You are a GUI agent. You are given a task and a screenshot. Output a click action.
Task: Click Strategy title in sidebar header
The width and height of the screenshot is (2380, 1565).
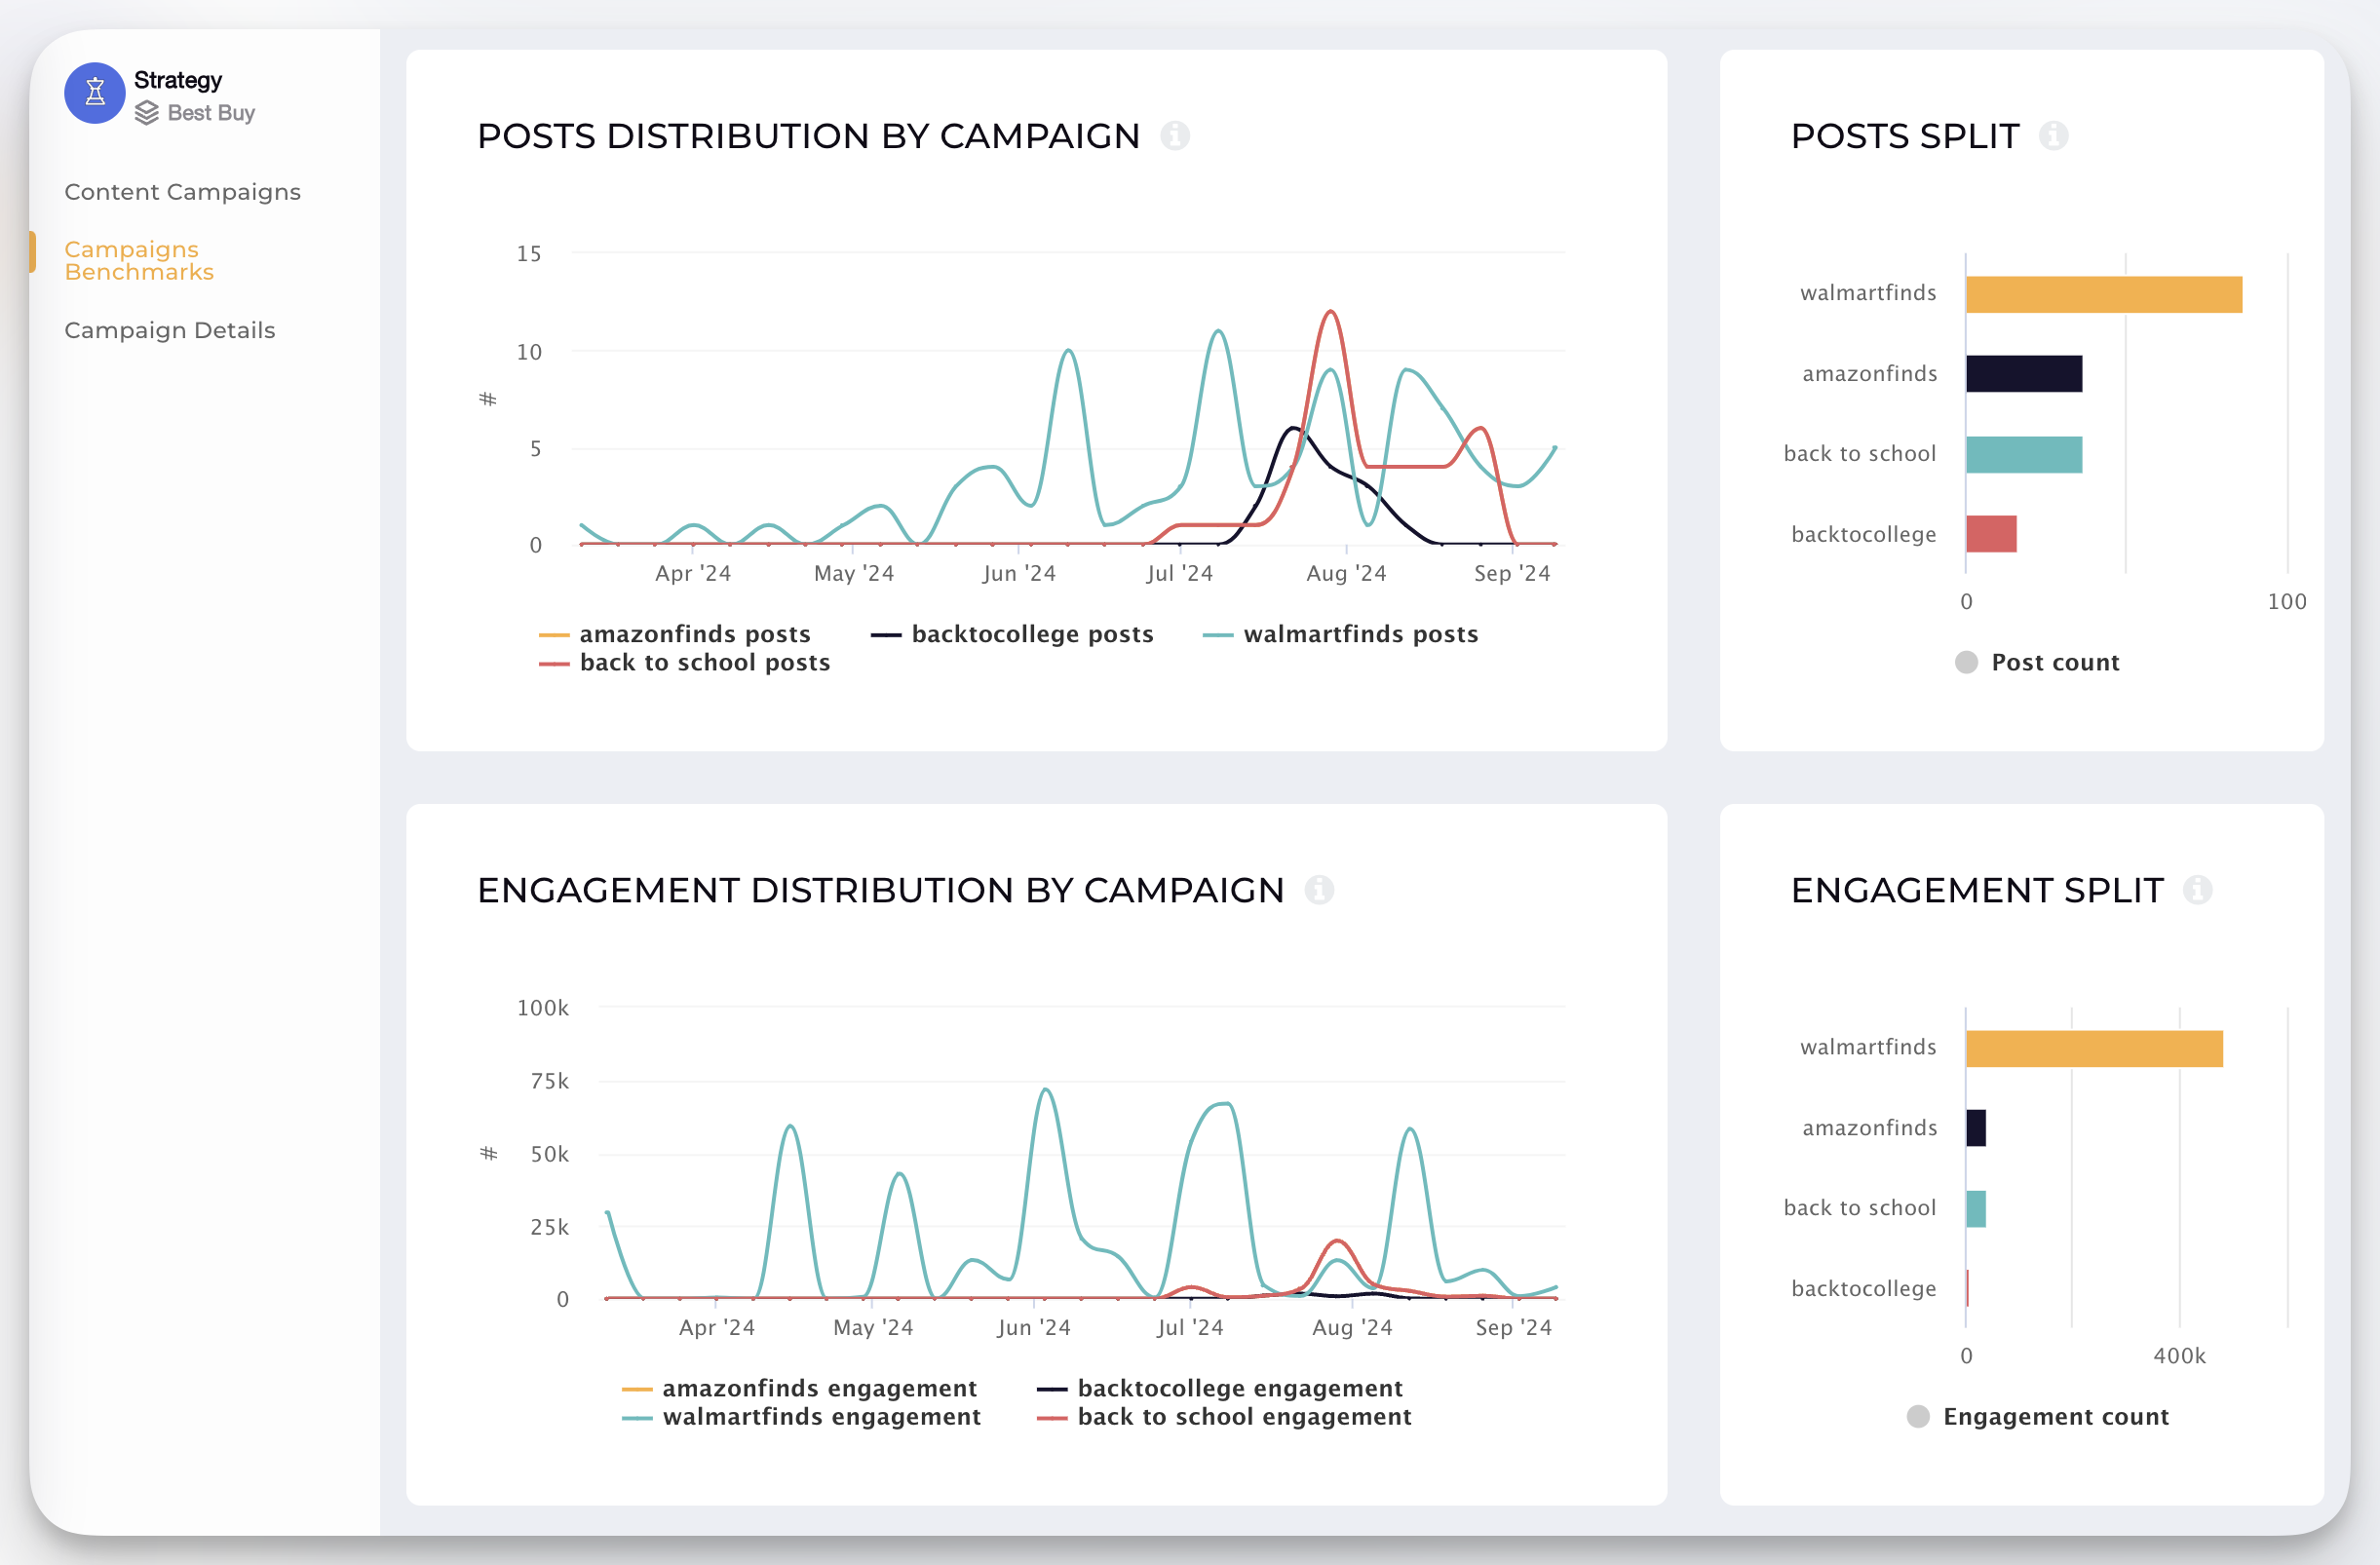click(x=178, y=80)
